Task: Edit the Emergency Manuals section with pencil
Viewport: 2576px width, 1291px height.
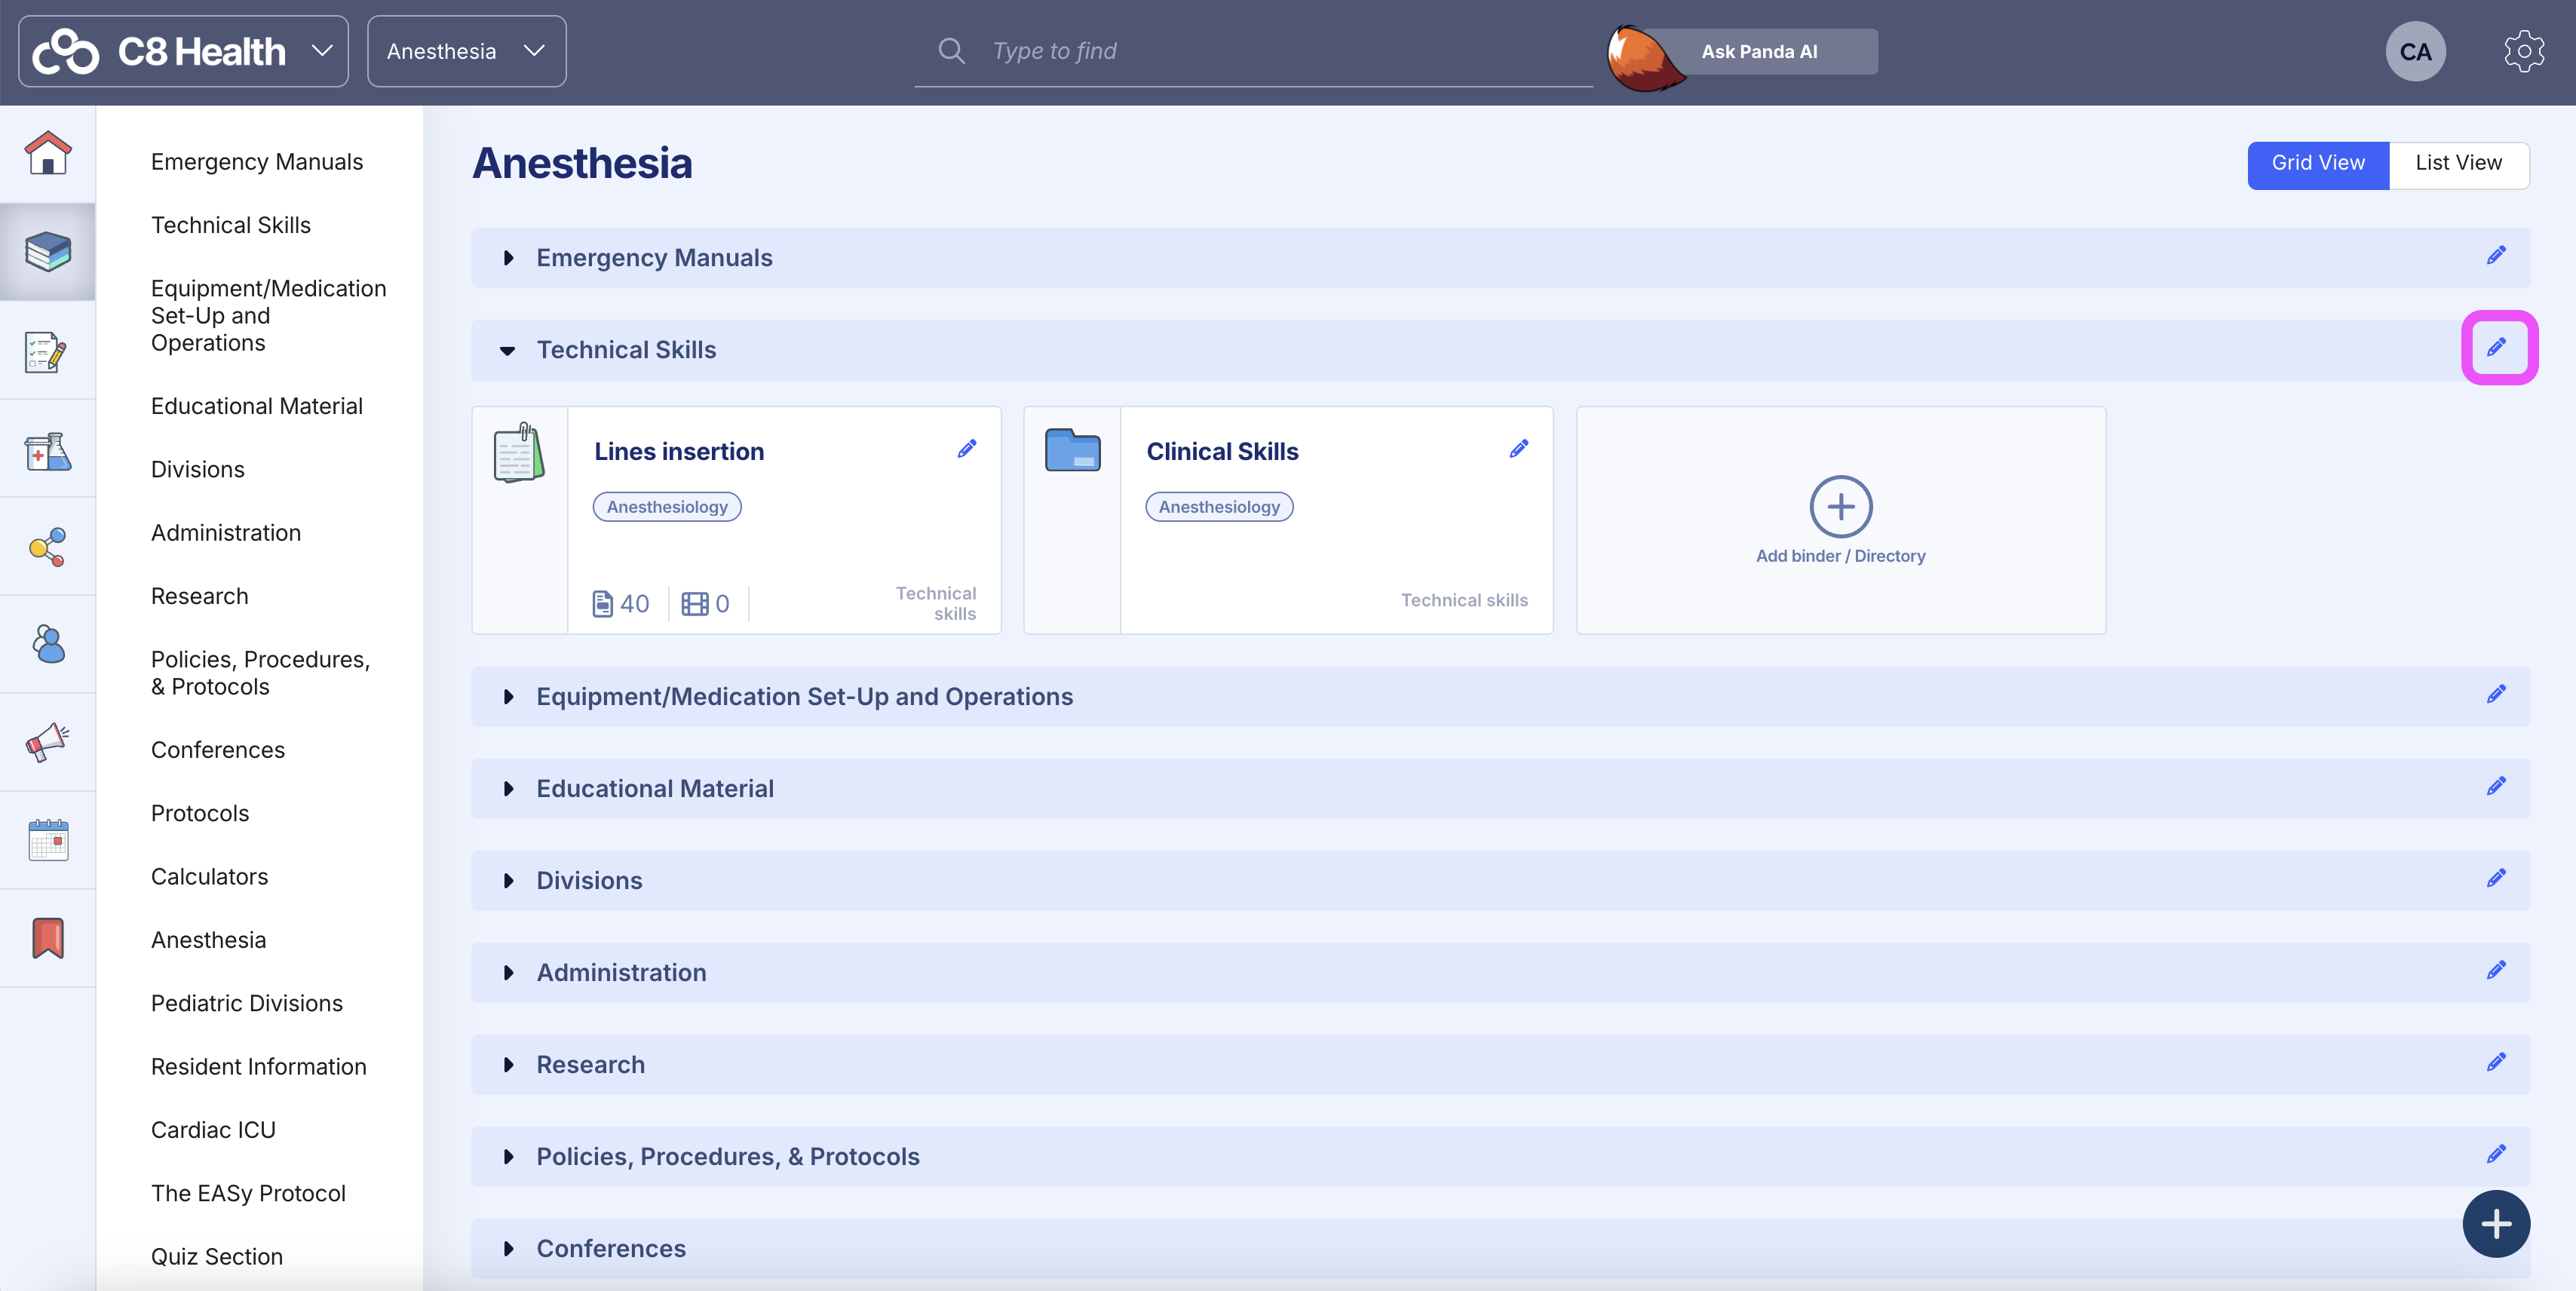Action: [2496, 257]
